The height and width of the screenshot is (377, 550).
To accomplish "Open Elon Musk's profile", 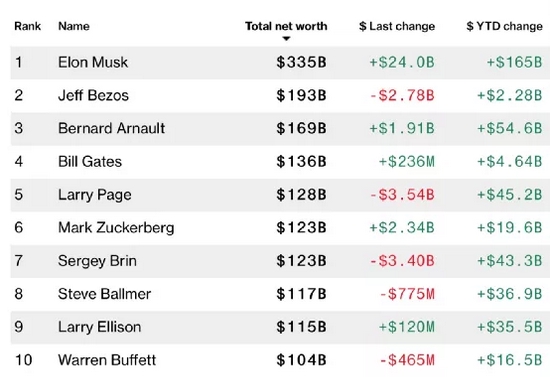I will [x=93, y=62].
